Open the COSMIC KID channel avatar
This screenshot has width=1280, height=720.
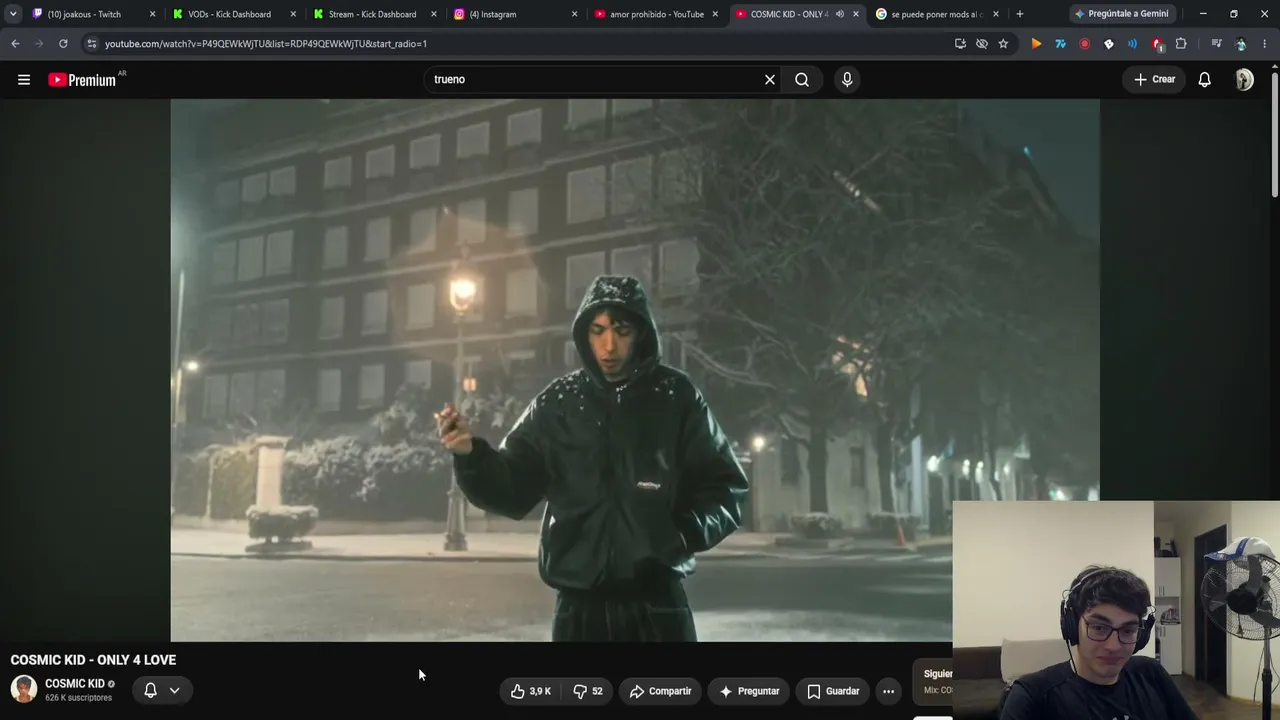tap(24, 689)
